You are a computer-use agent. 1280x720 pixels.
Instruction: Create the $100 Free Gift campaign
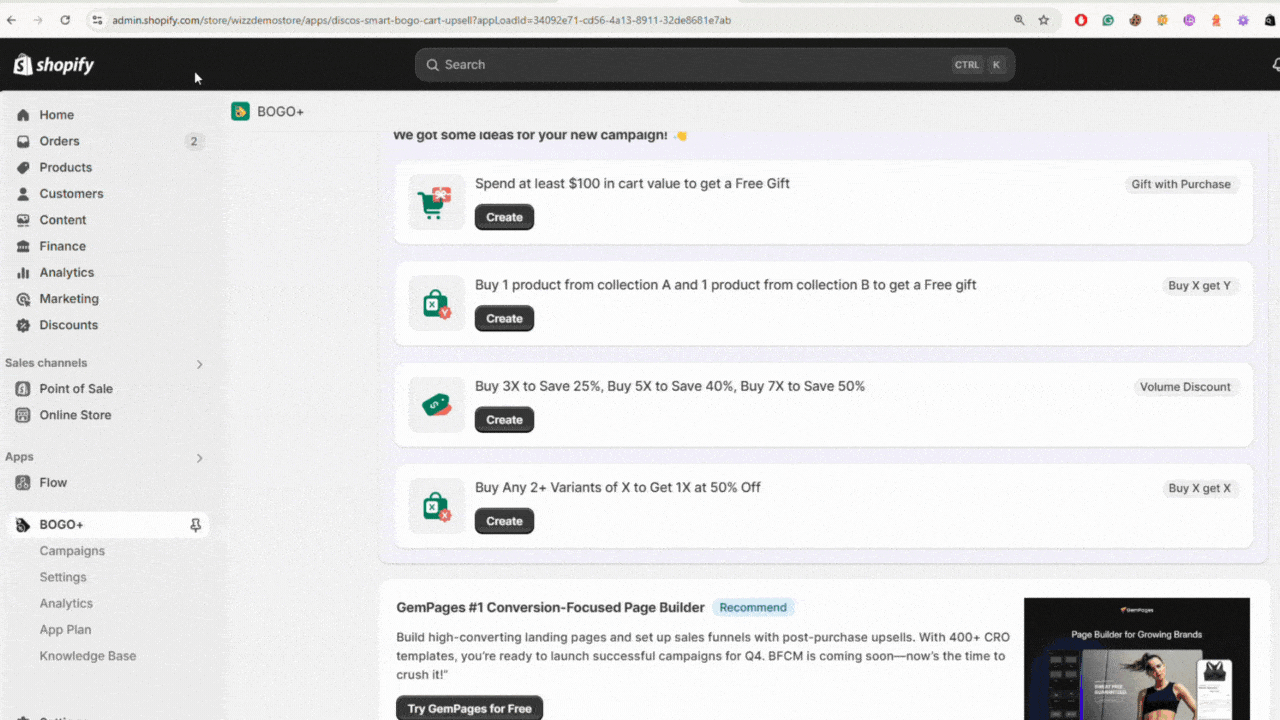(x=504, y=217)
